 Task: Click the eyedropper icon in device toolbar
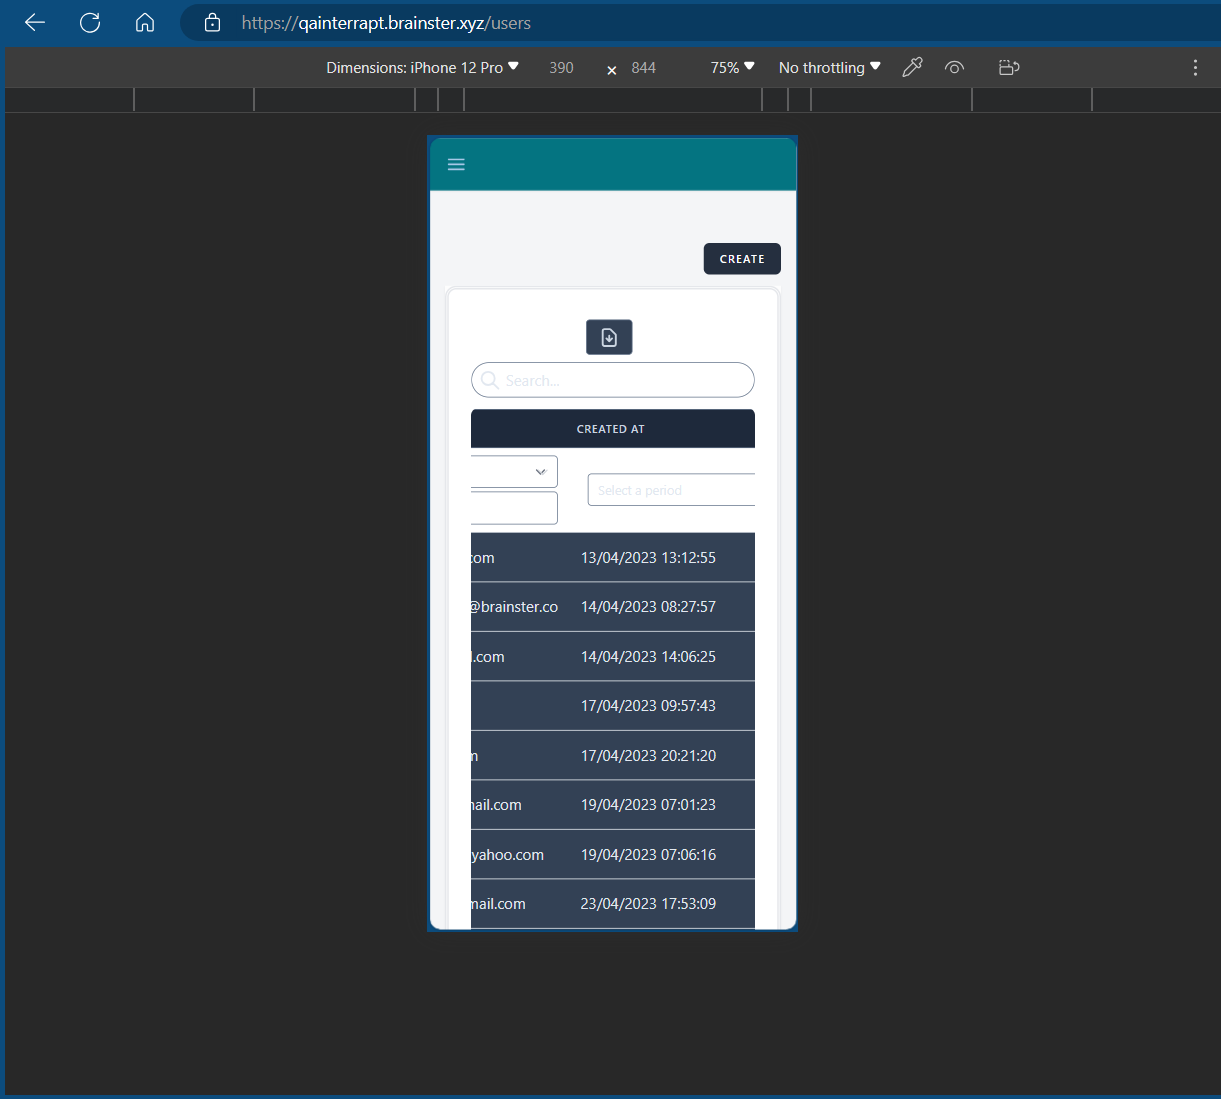click(912, 67)
